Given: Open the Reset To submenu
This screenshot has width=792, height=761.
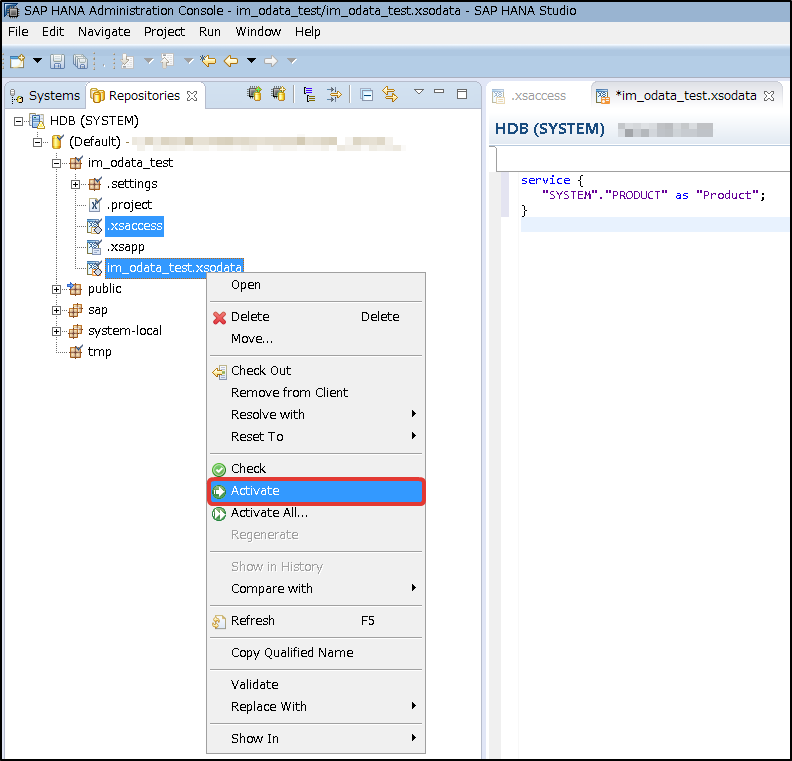Looking at the screenshot, I should 316,437.
